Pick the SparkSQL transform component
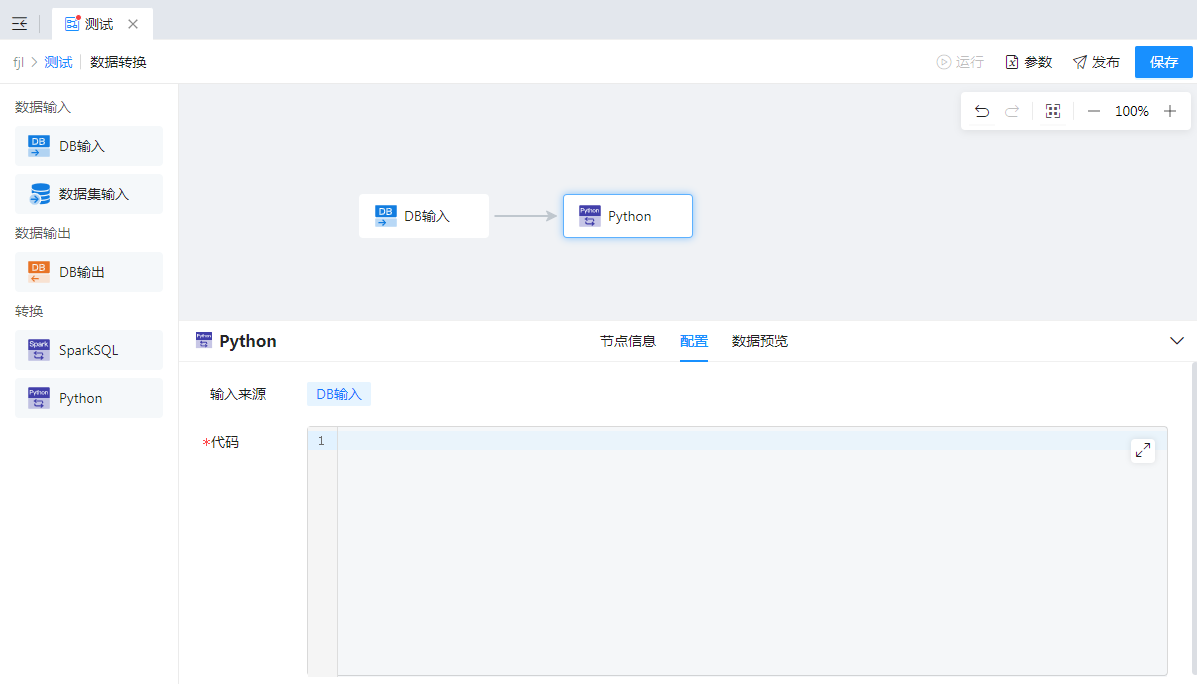This screenshot has width=1197, height=684. click(x=89, y=350)
